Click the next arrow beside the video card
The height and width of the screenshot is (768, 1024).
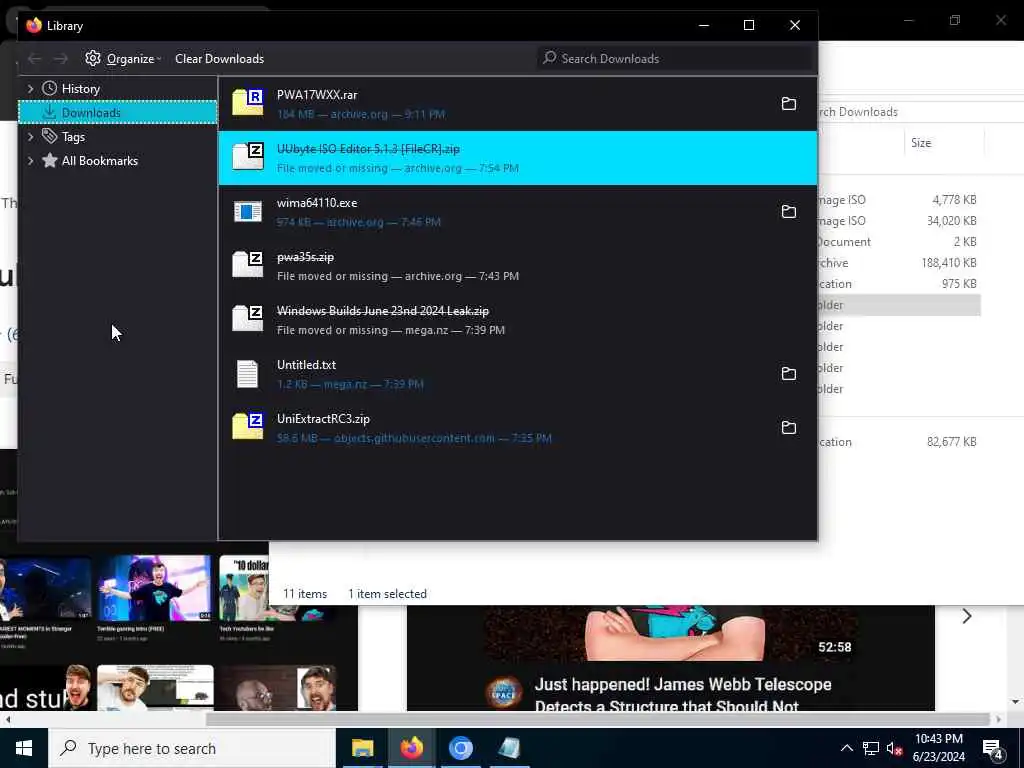tap(967, 616)
